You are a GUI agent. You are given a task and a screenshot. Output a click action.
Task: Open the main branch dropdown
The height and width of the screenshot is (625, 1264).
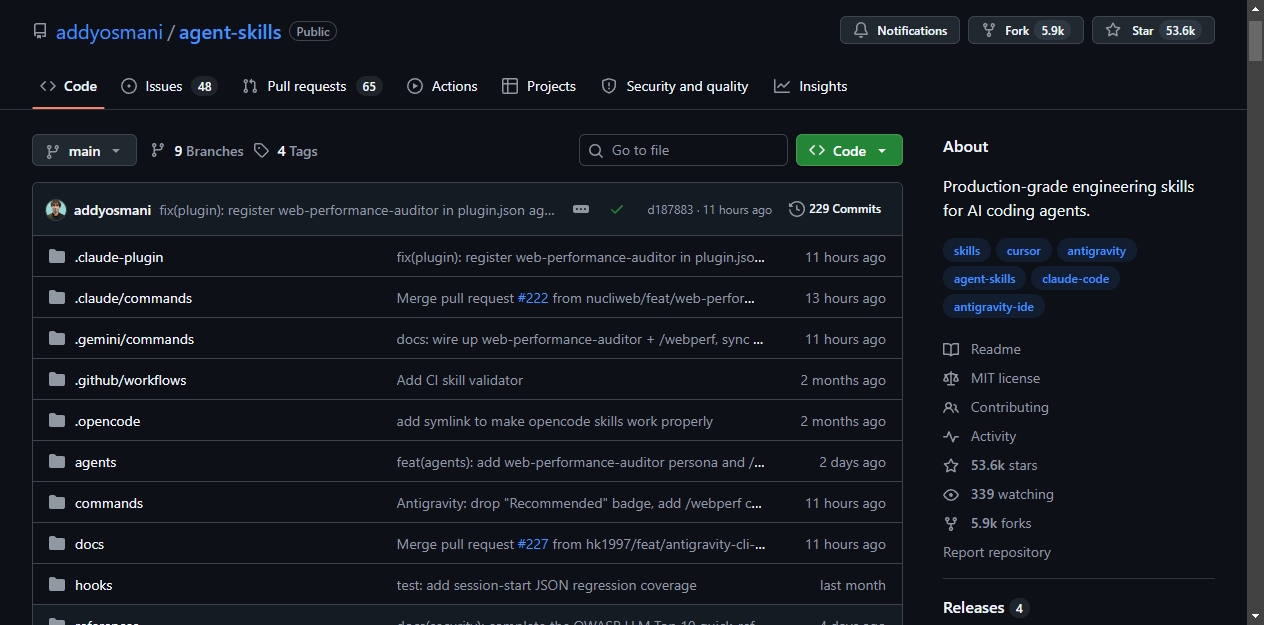coord(84,151)
